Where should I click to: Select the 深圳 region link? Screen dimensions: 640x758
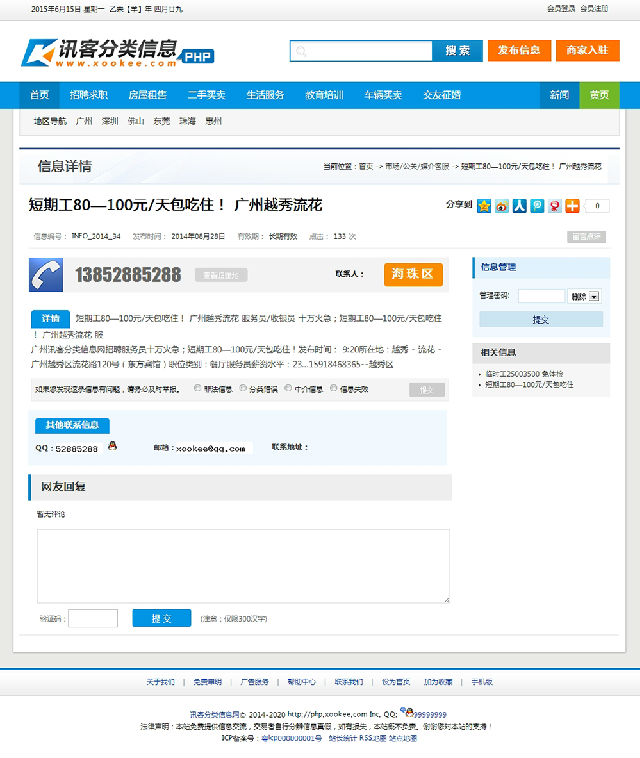pyautogui.click(x=110, y=121)
